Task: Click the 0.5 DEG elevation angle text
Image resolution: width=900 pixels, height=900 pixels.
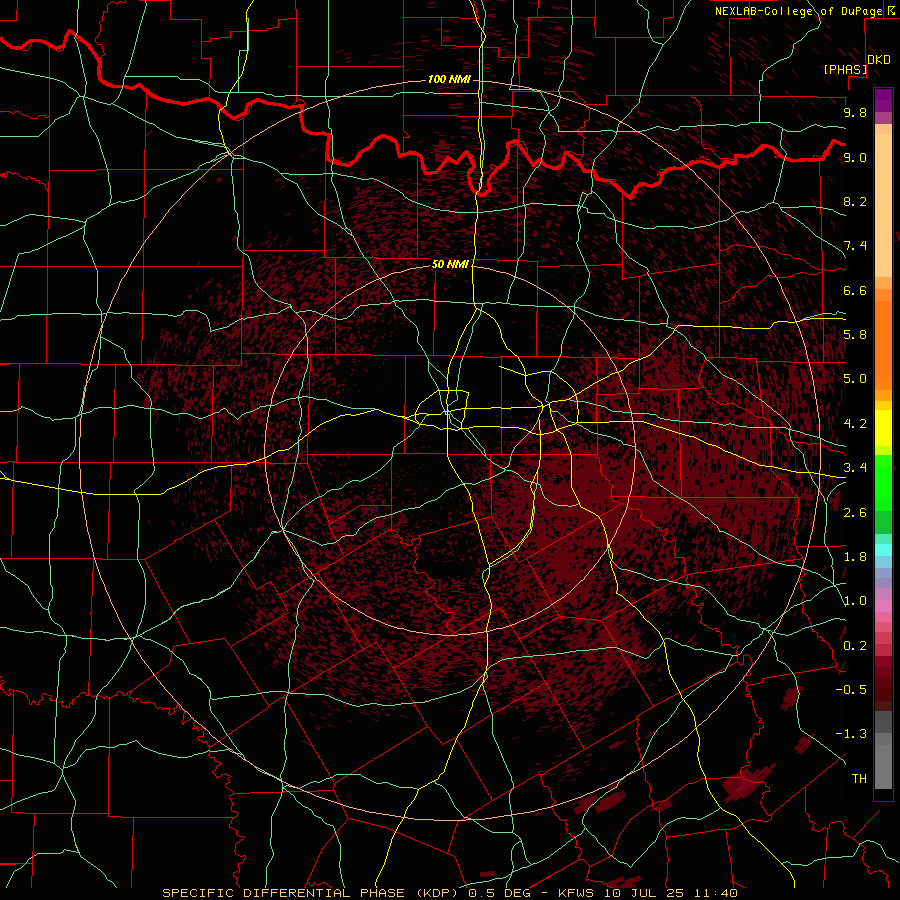Action: 501,893
